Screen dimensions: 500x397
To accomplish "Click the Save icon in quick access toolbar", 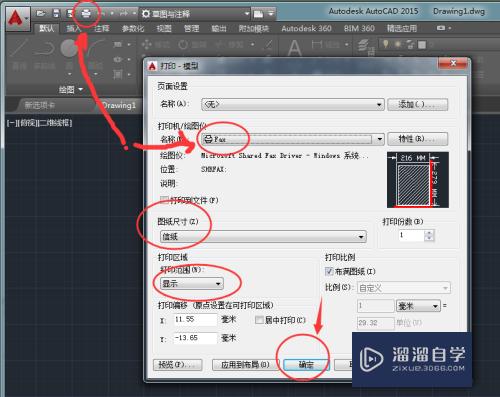I will (x=56, y=13).
